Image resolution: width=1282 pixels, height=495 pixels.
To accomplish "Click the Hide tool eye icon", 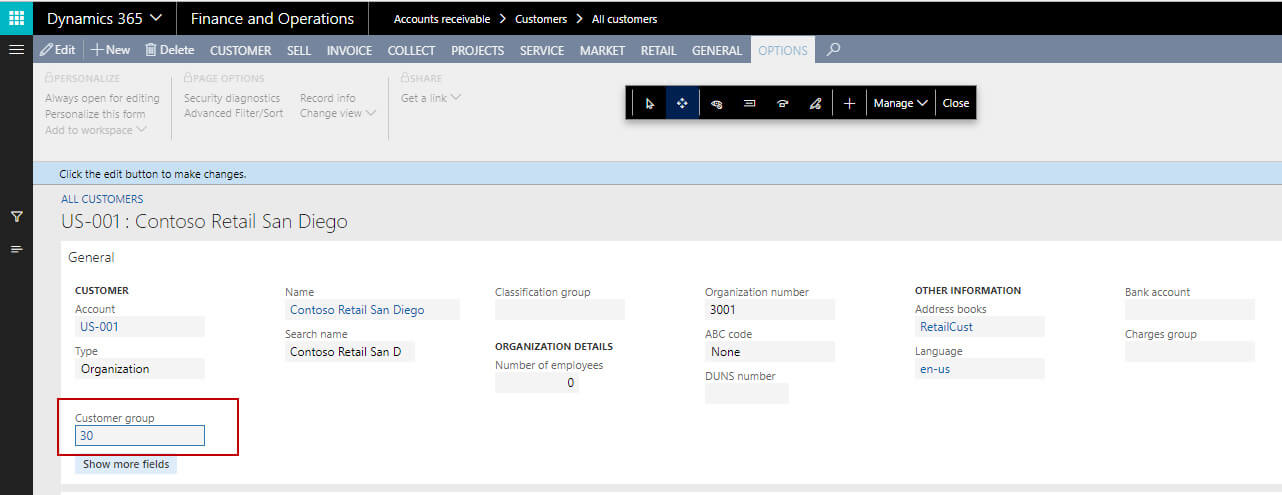I will point(716,103).
